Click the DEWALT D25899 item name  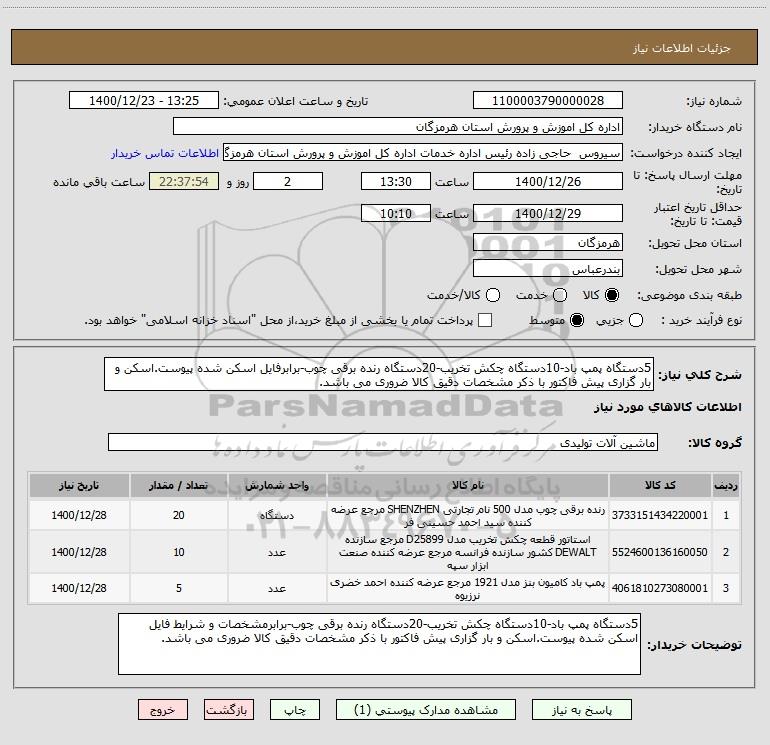coord(468,552)
